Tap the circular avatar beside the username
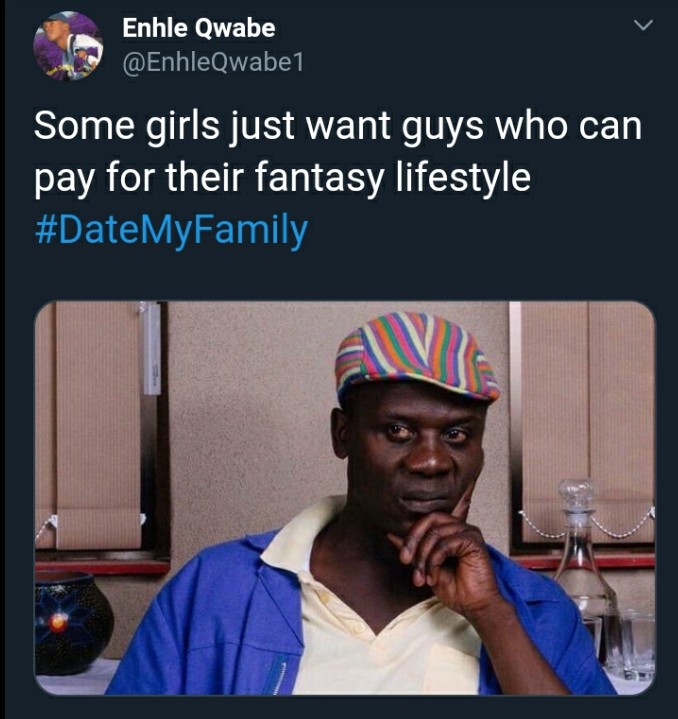The image size is (678, 719). tap(68, 46)
